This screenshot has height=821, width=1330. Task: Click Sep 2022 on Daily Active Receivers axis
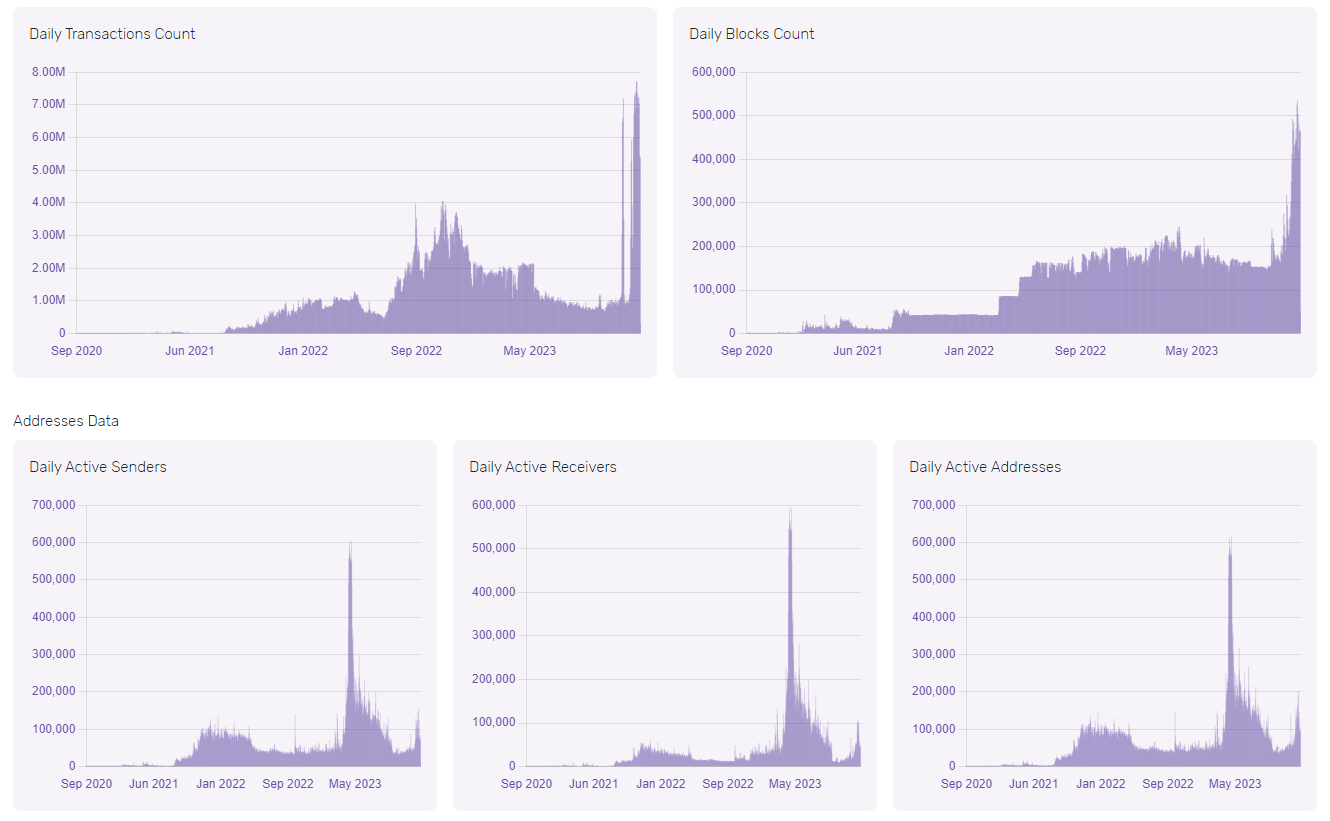point(728,784)
